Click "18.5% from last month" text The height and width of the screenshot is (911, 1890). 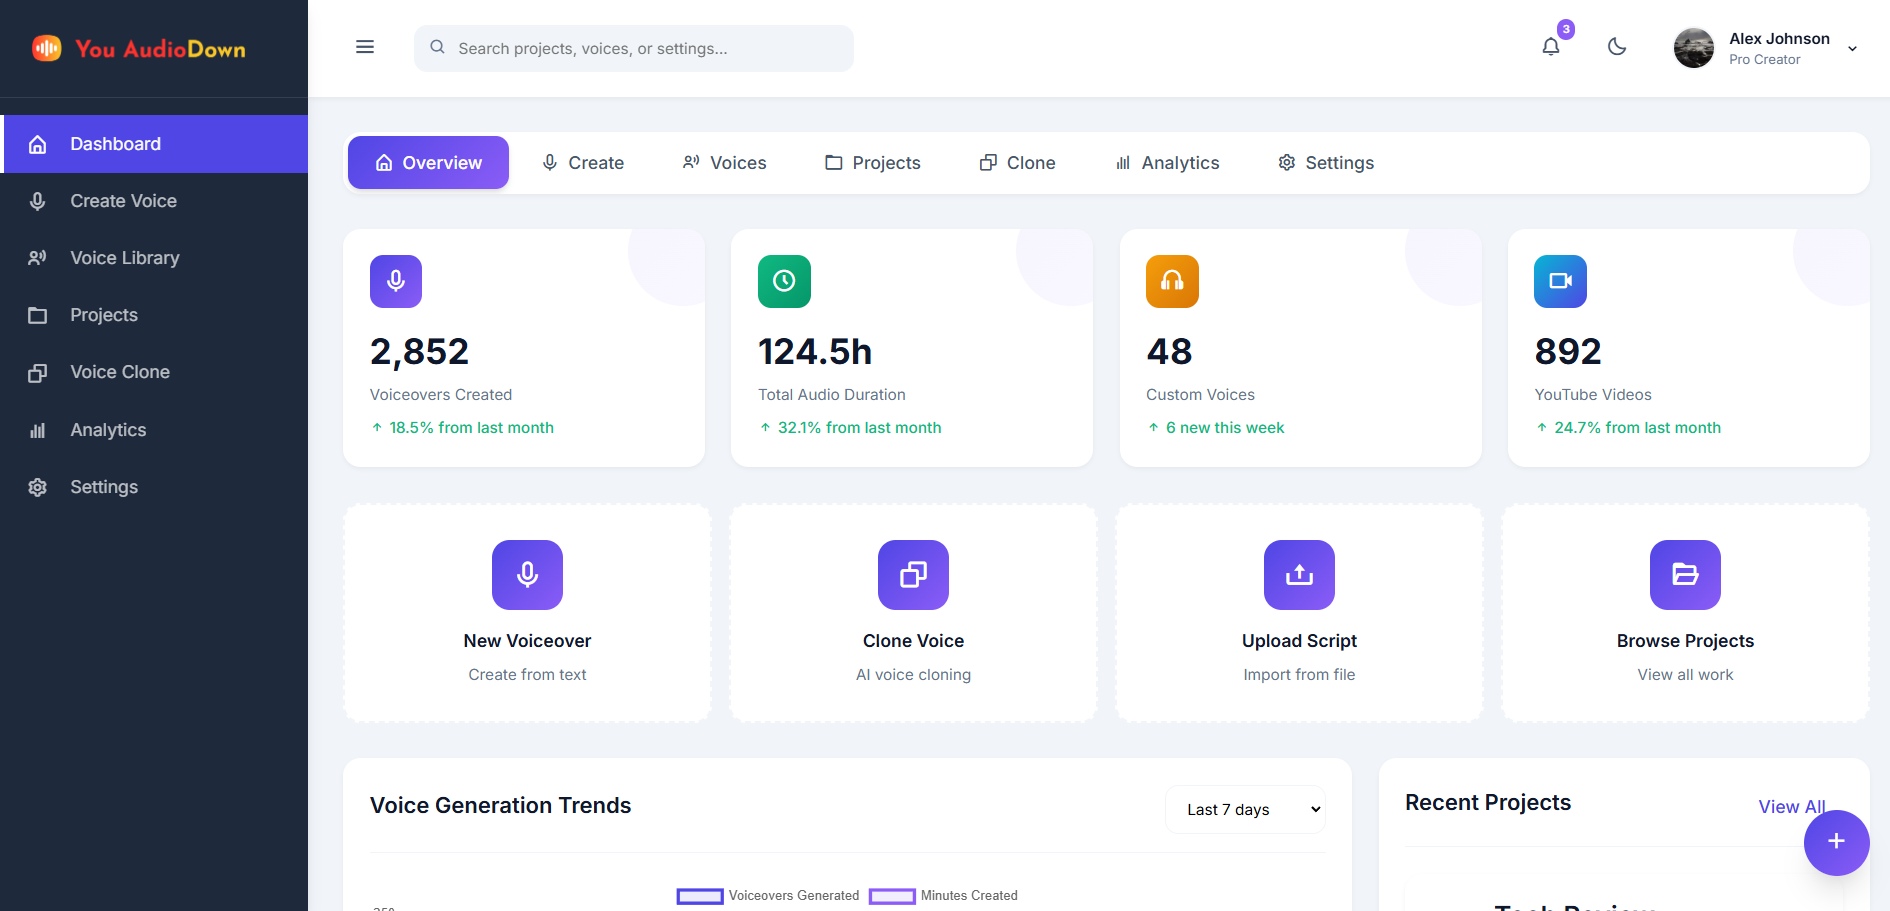point(471,428)
